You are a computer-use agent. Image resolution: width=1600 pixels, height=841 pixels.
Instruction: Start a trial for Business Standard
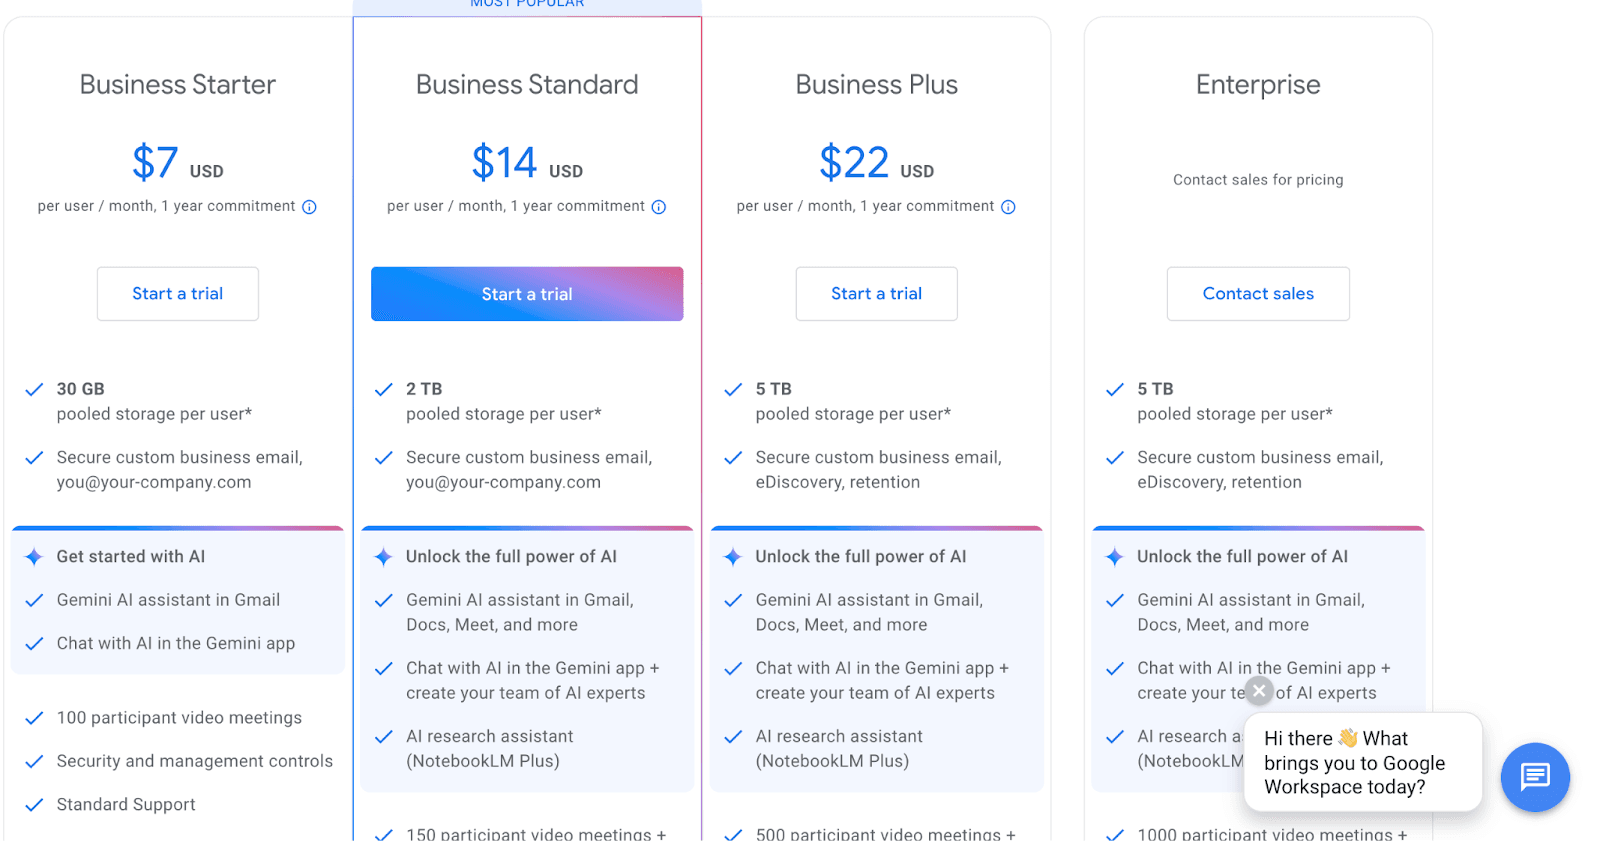point(527,294)
